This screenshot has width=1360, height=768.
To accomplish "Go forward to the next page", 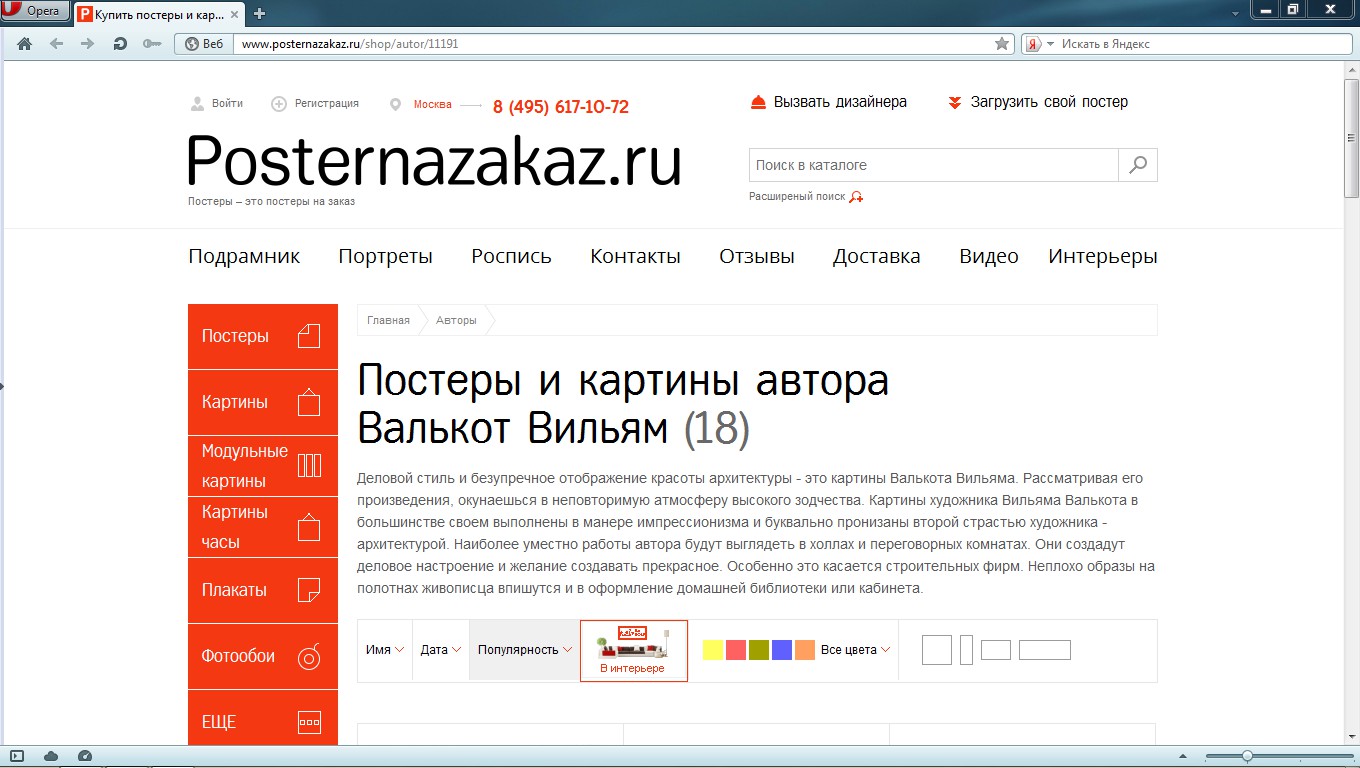I will tap(87, 44).
